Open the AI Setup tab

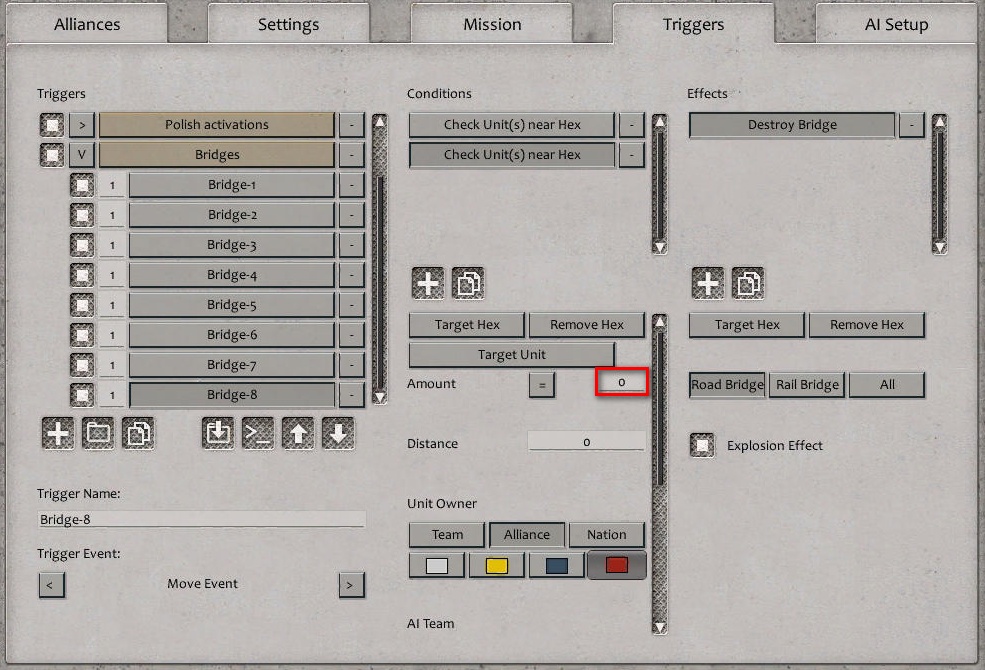click(896, 24)
